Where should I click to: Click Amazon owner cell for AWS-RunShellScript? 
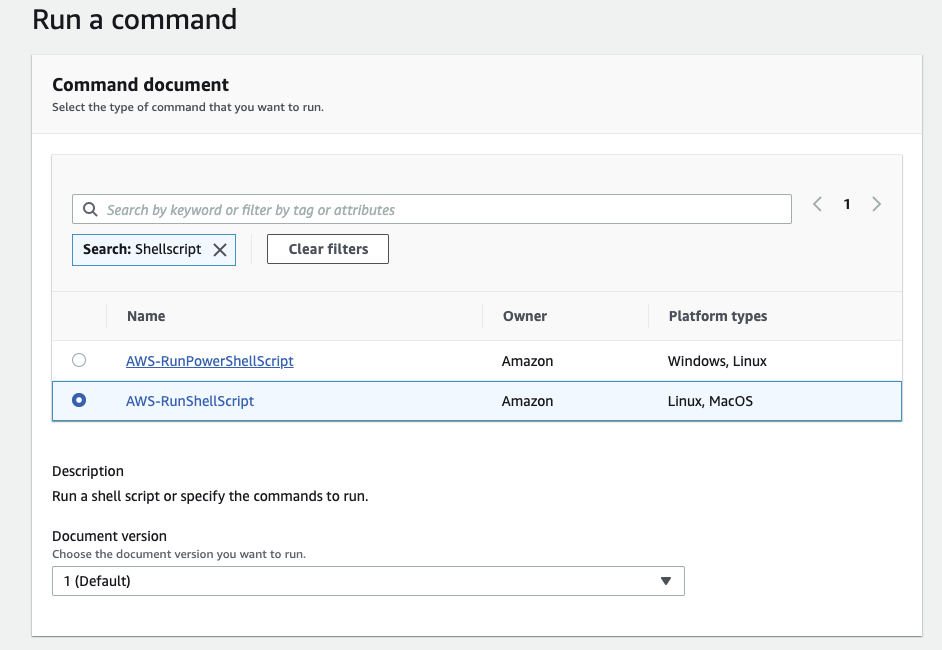tap(527, 401)
